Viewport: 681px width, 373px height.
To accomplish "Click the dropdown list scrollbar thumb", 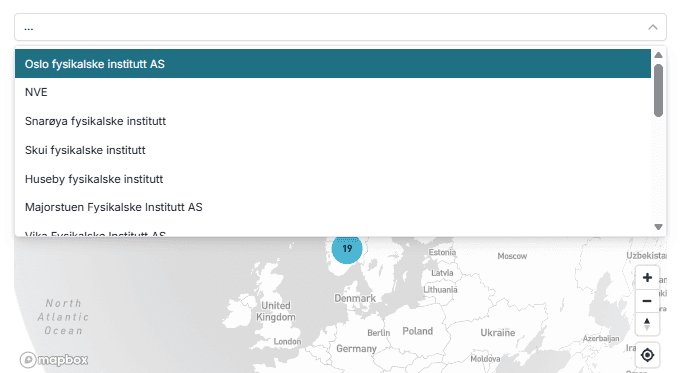I will tap(658, 90).
